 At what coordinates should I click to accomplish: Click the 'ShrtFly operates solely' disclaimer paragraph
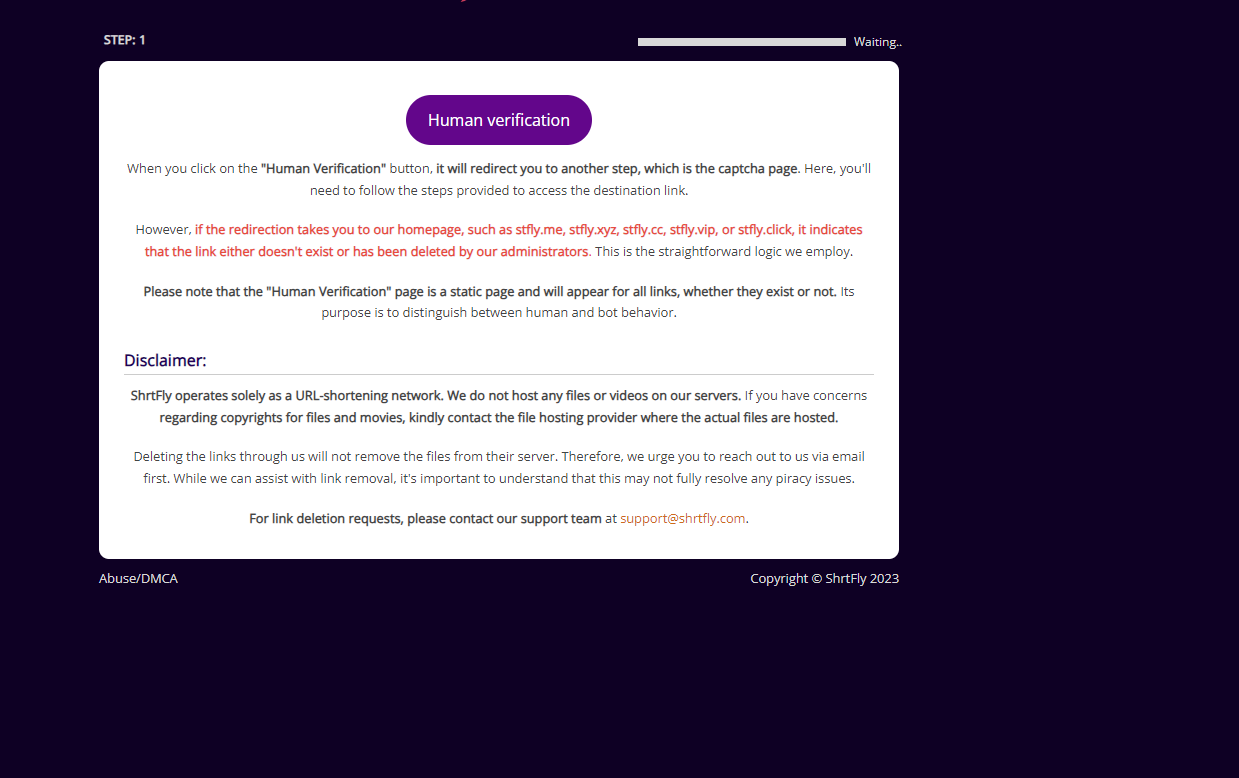click(x=499, y=406)
